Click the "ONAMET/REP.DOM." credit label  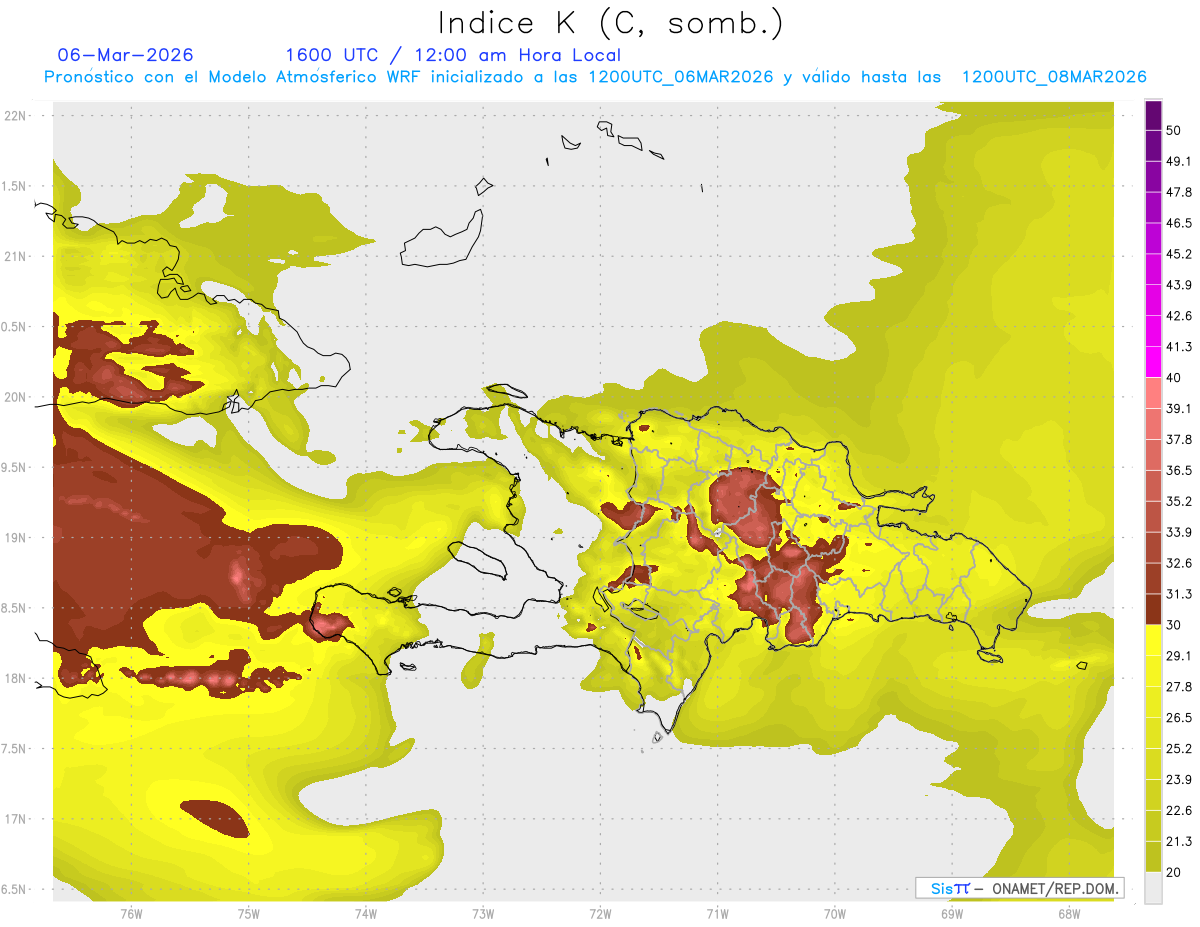click(x=1057, y=888)
